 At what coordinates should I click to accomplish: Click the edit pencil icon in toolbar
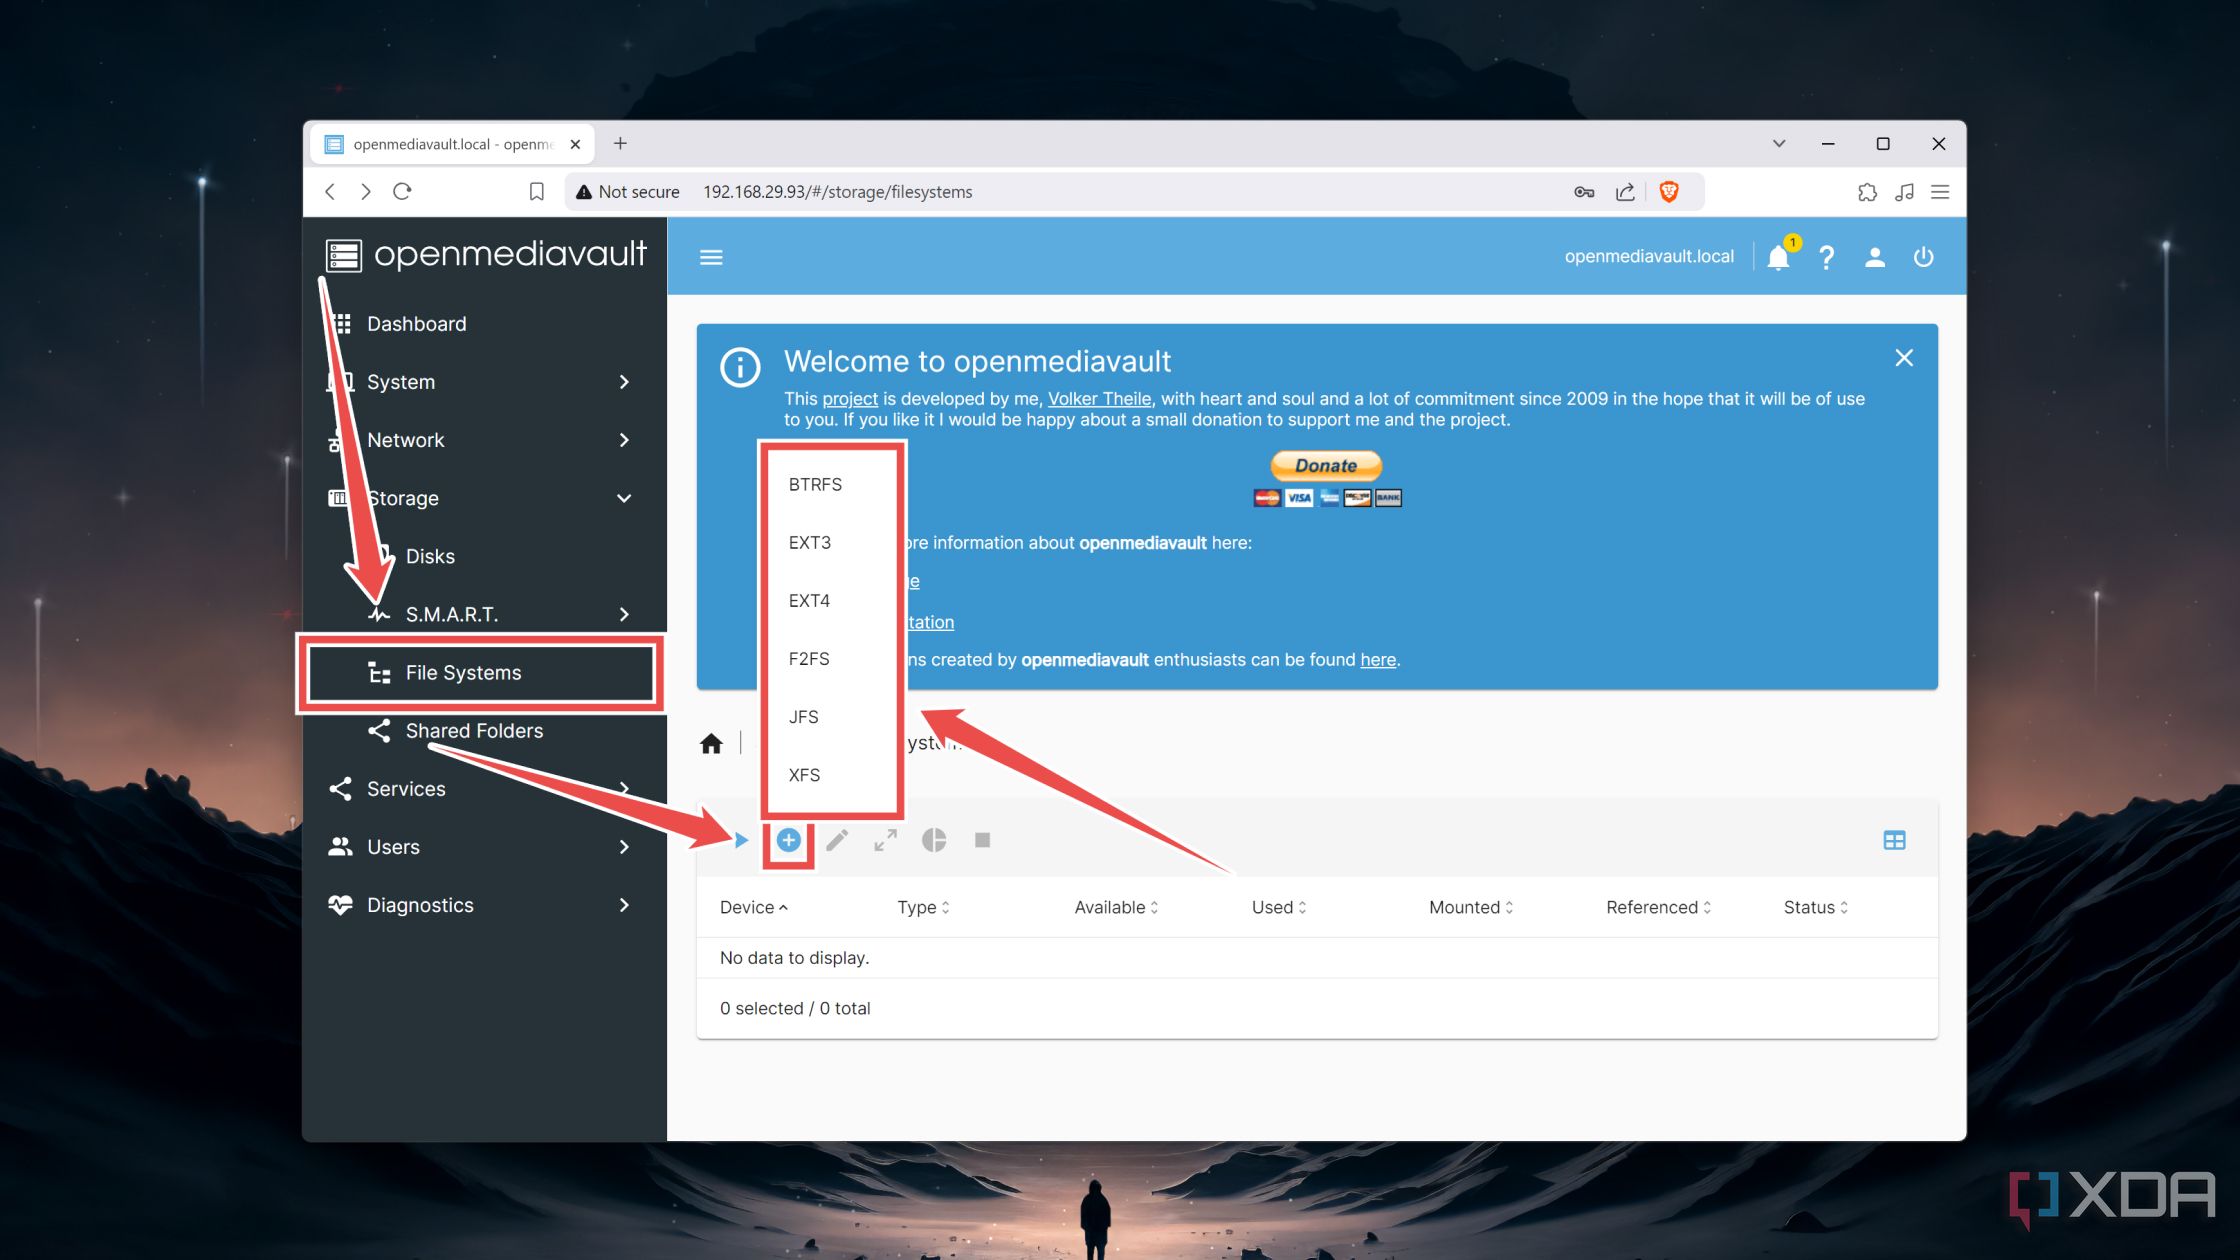838,838
